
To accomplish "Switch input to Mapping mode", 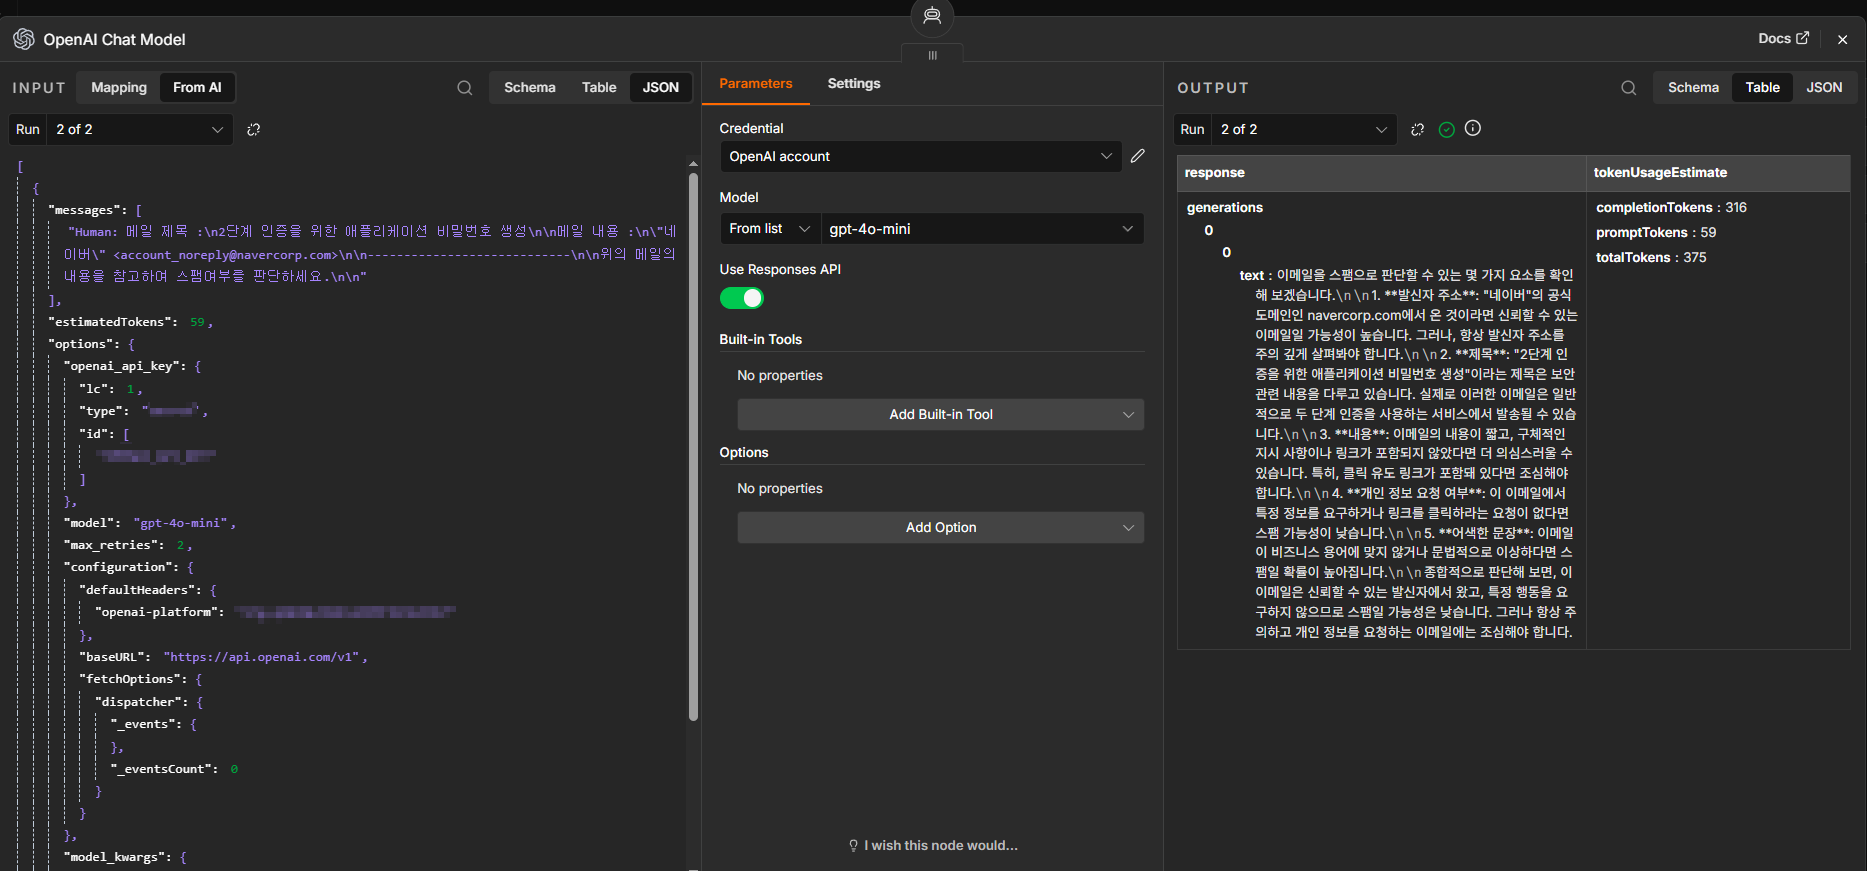I will click(x=119, y=88).
